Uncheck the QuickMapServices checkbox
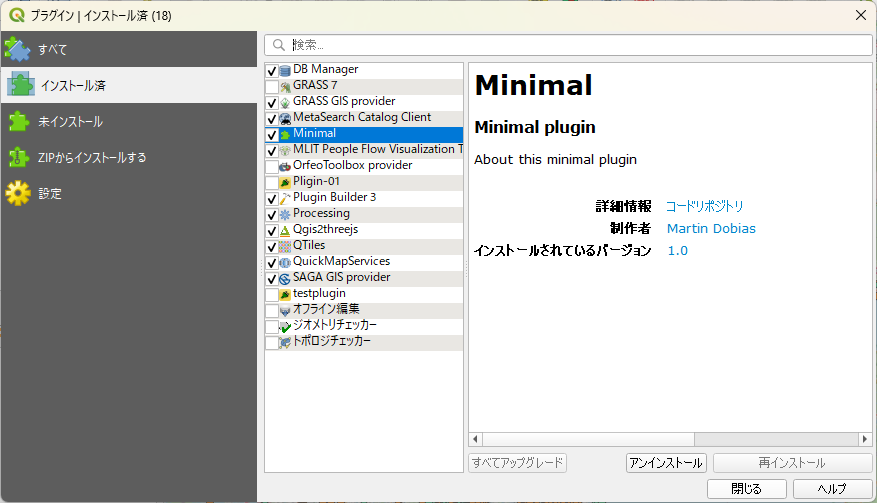The width and height of the screenshot is (877, 503). [x=272, y=263]
